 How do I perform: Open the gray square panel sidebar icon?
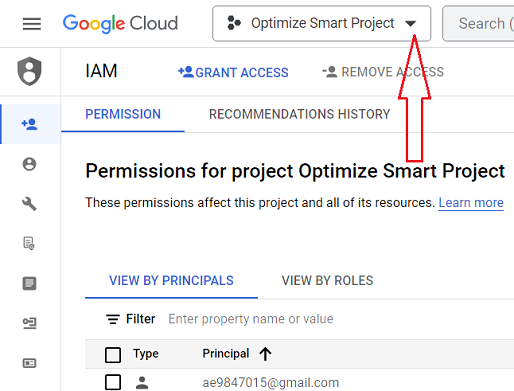pyautogui.click(x=29, y=284)
